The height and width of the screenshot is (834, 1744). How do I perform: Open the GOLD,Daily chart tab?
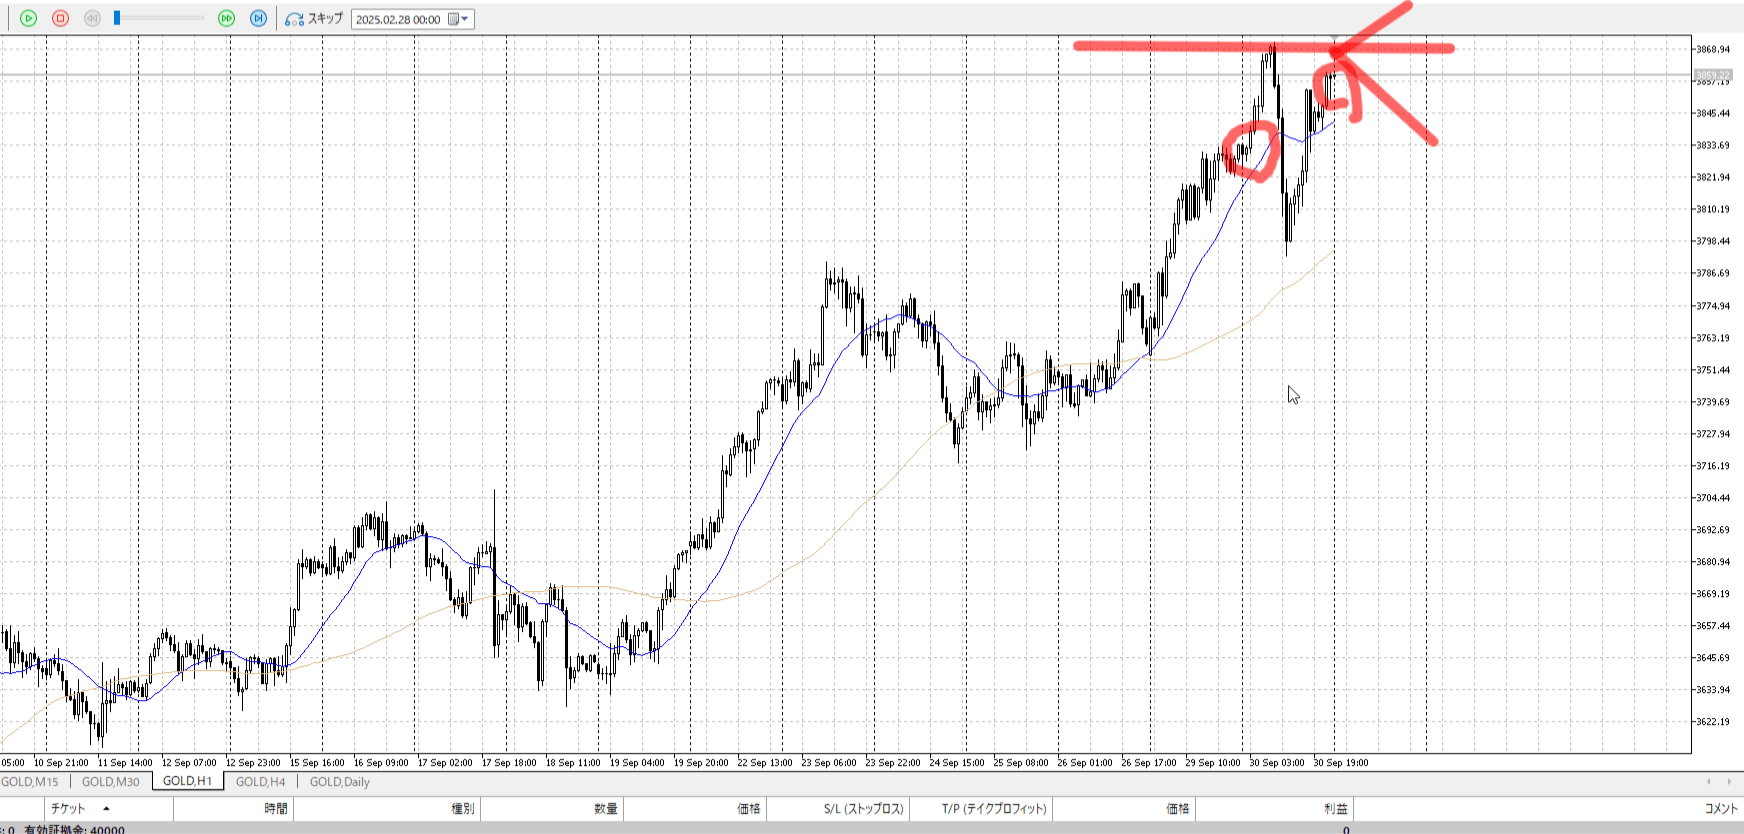[x=339, y=782]
